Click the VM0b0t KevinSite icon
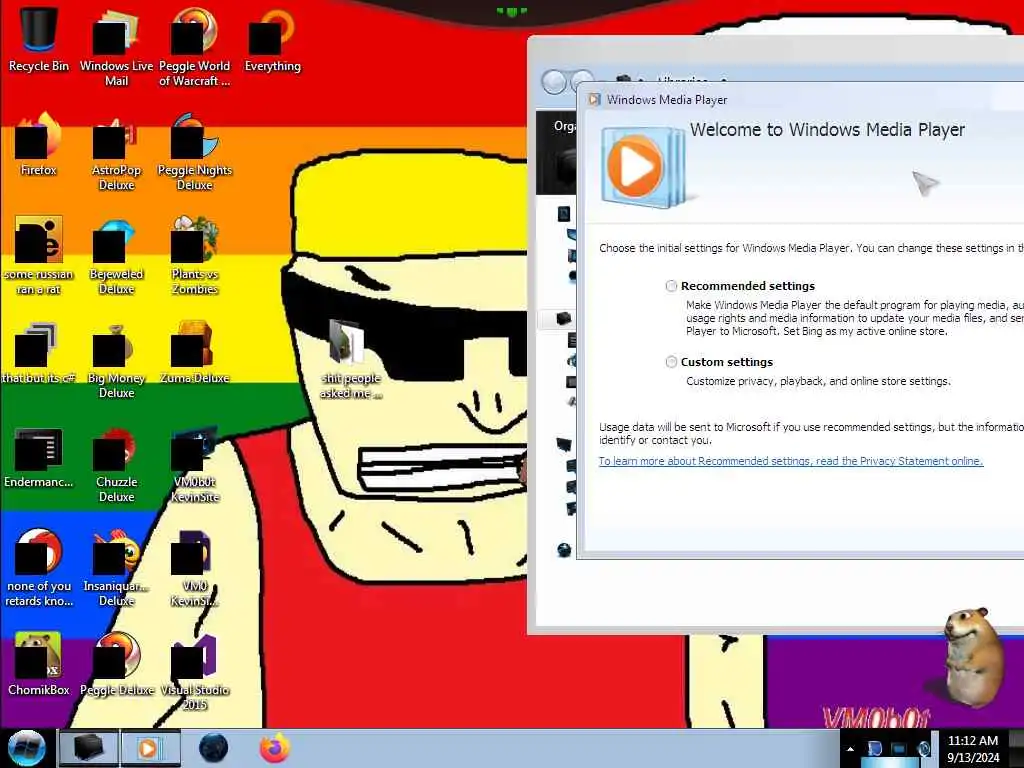Viewport: 1024px width, 768px height. [x=195, y=464]
